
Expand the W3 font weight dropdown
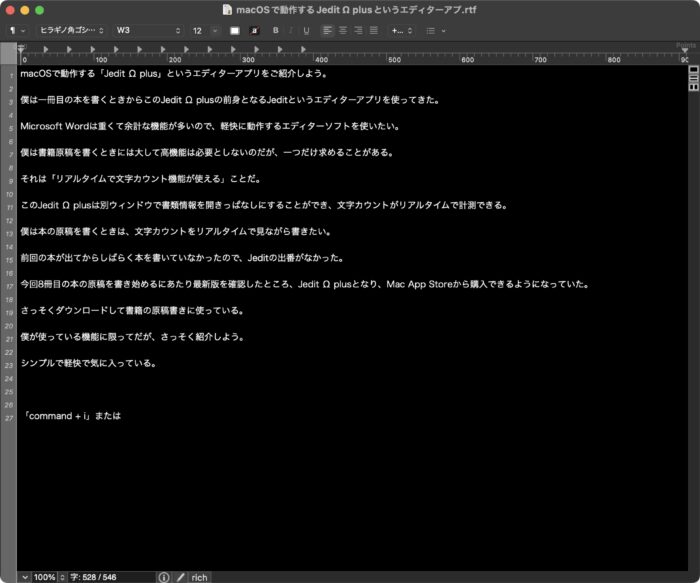coord(147,30)
